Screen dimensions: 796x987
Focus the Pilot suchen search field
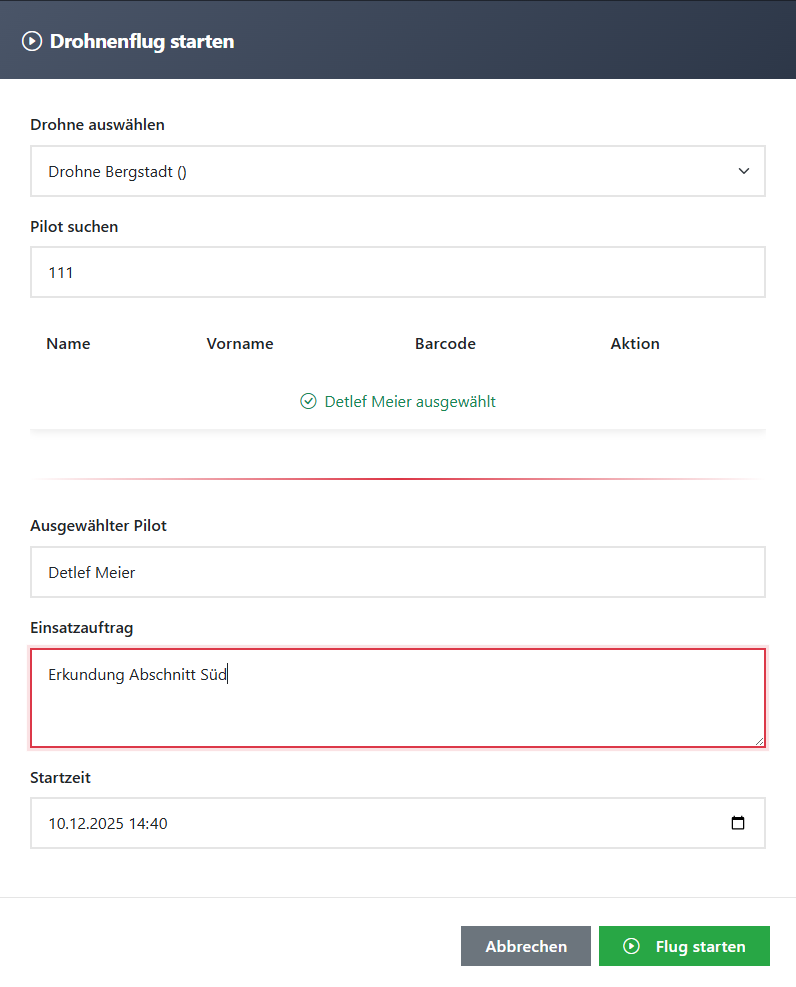tap(397, 272)
